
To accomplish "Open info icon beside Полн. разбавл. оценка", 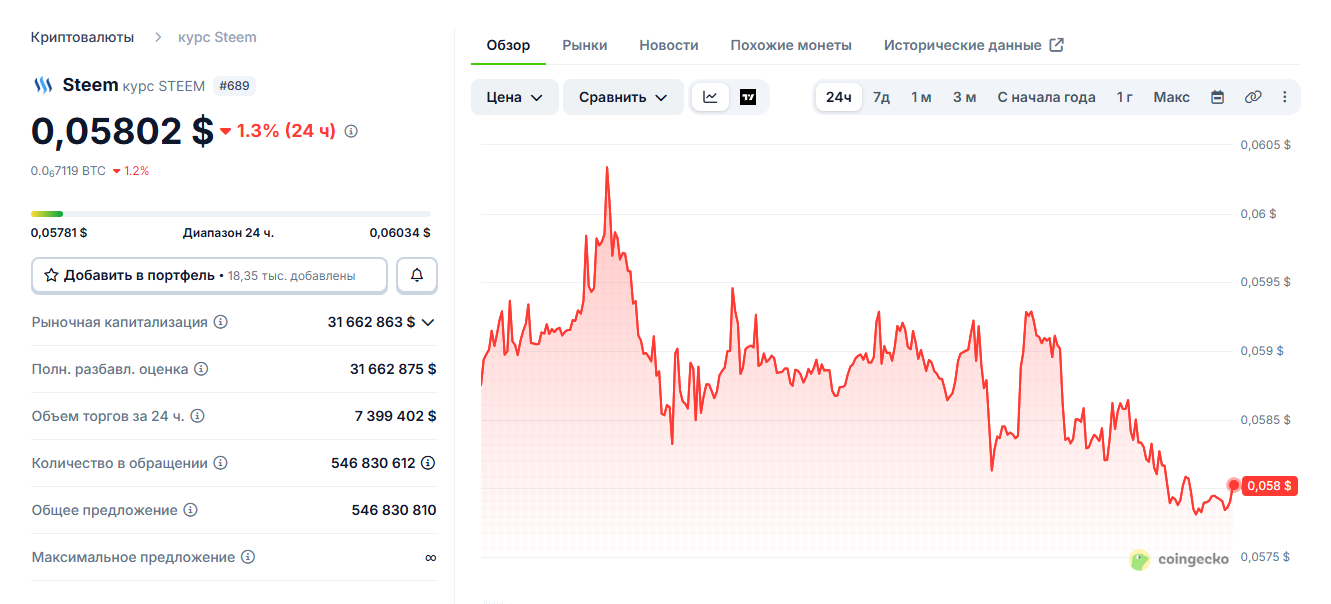I will [201, 369].
